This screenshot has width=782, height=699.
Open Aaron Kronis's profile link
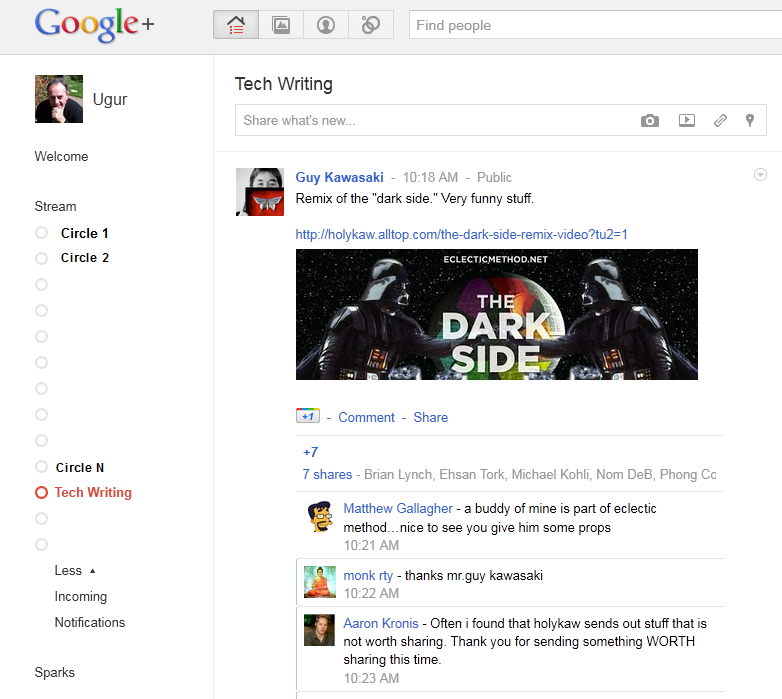point(381,623)
